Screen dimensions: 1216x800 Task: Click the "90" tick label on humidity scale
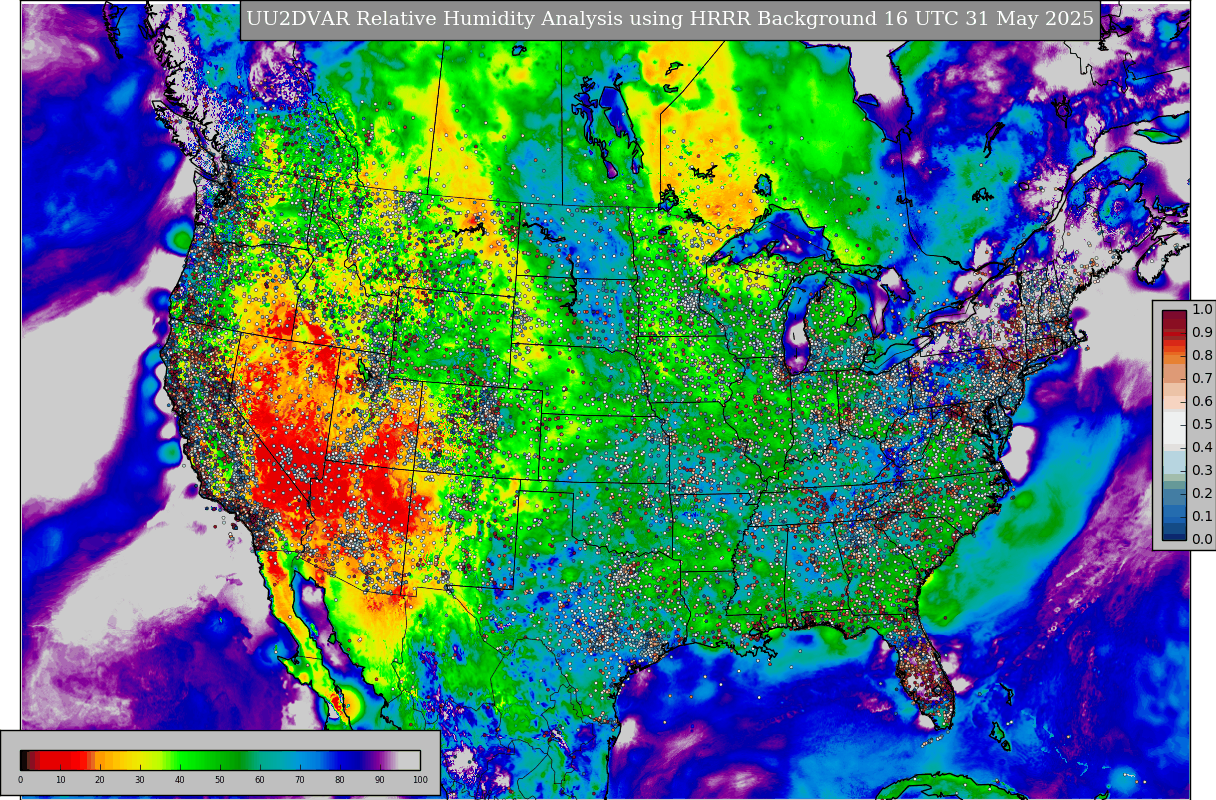click(380, 780)
